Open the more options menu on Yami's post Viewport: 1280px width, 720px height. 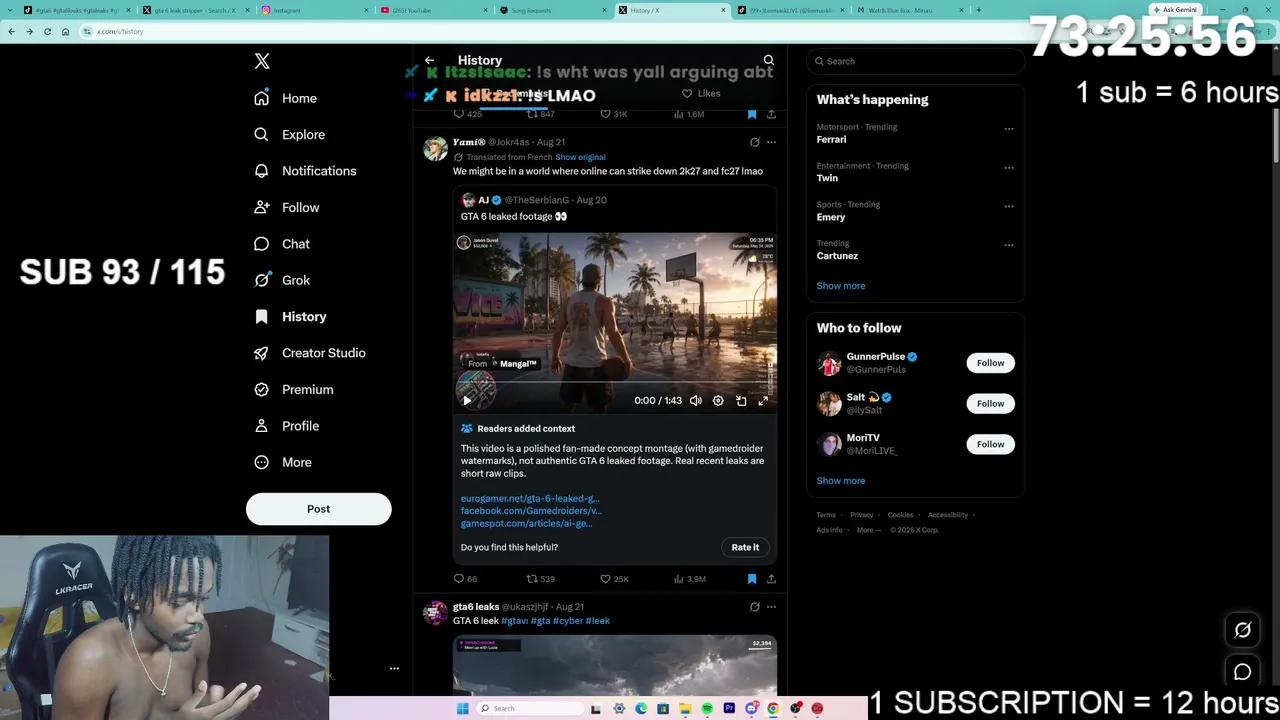point(771,142)
